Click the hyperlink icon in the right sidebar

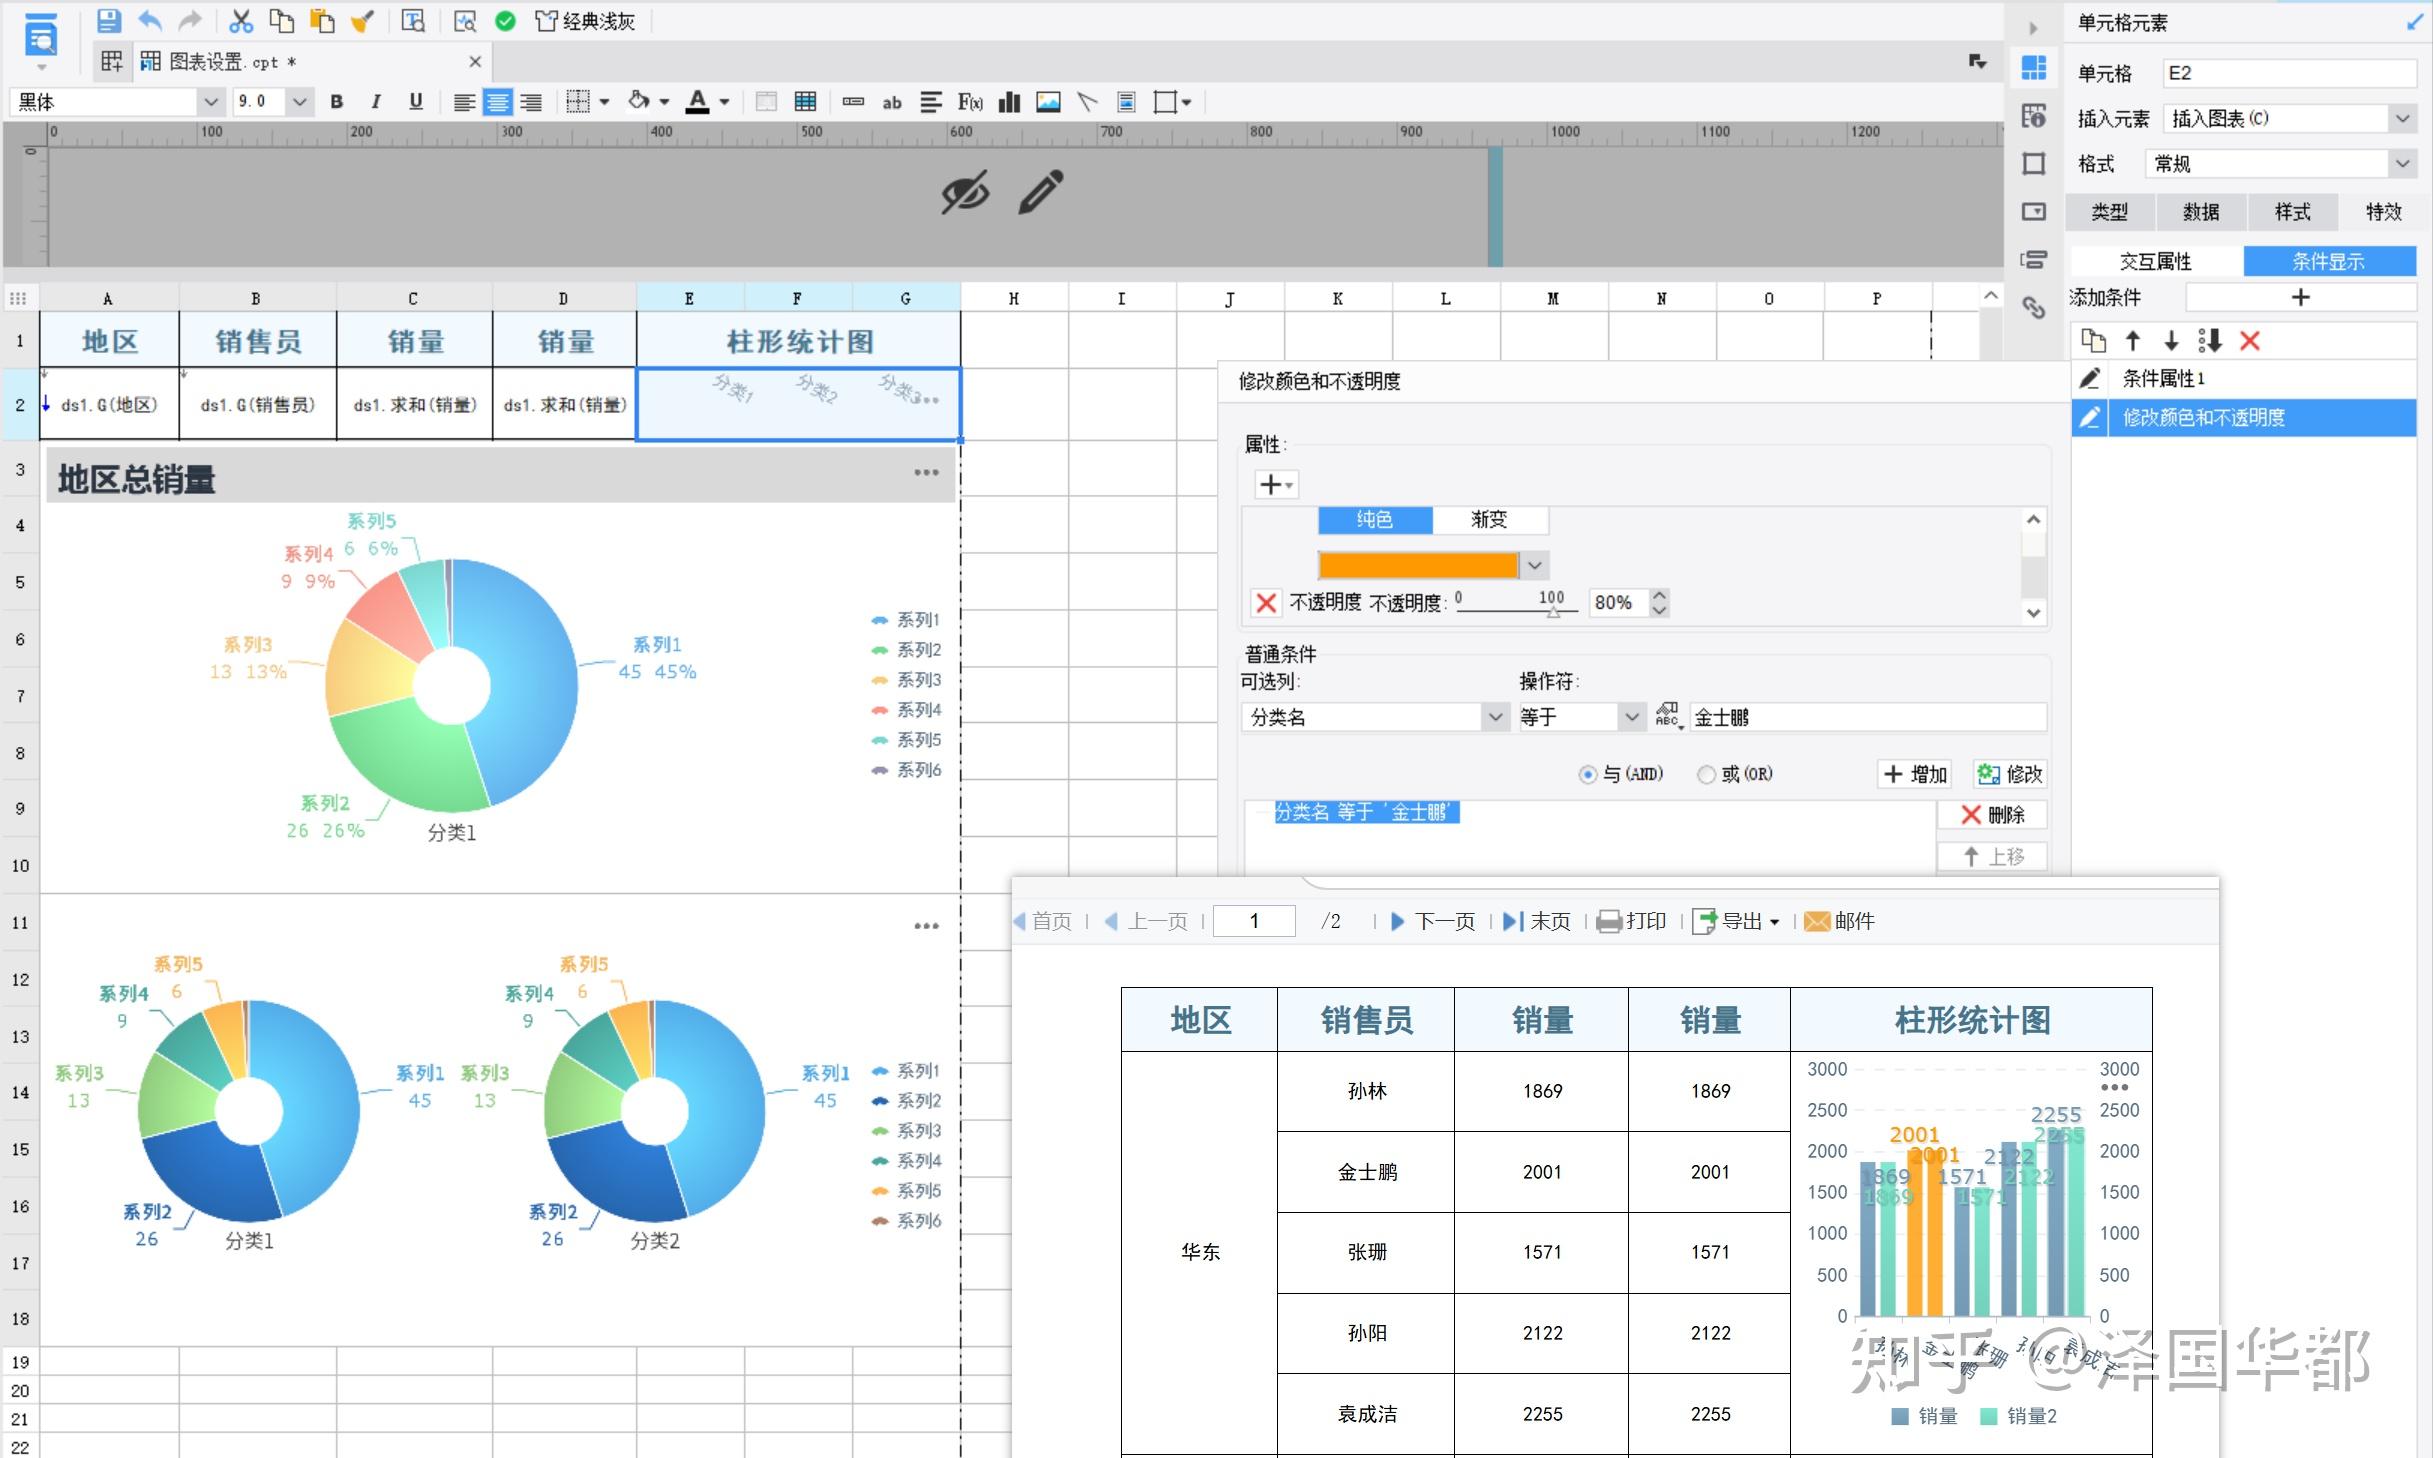2033,309
